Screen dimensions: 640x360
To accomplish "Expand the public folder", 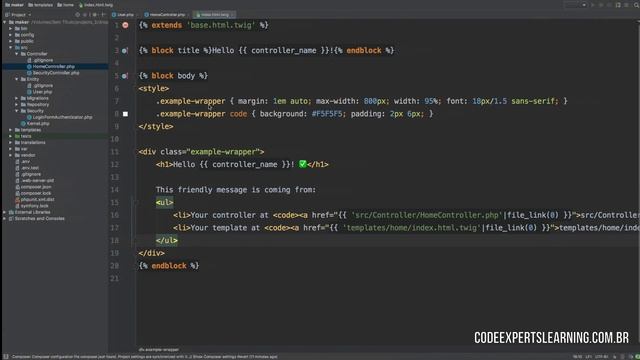I will [x=11, y=41].
